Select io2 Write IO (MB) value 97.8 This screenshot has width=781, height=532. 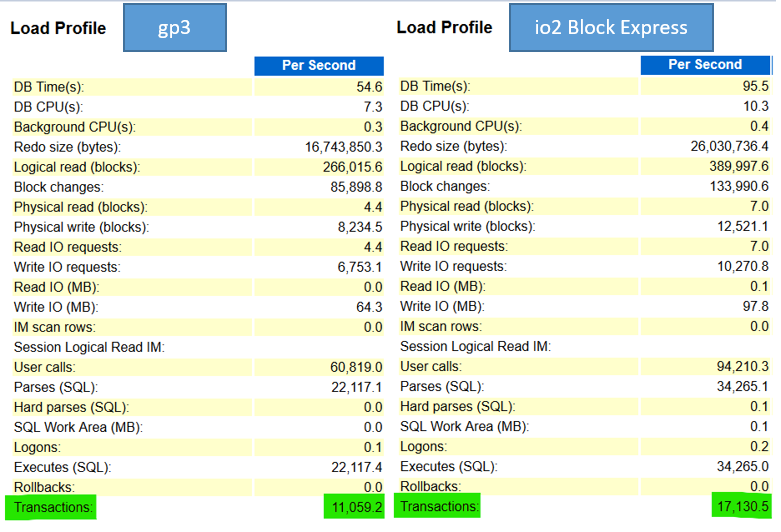[x=756, y=306]
